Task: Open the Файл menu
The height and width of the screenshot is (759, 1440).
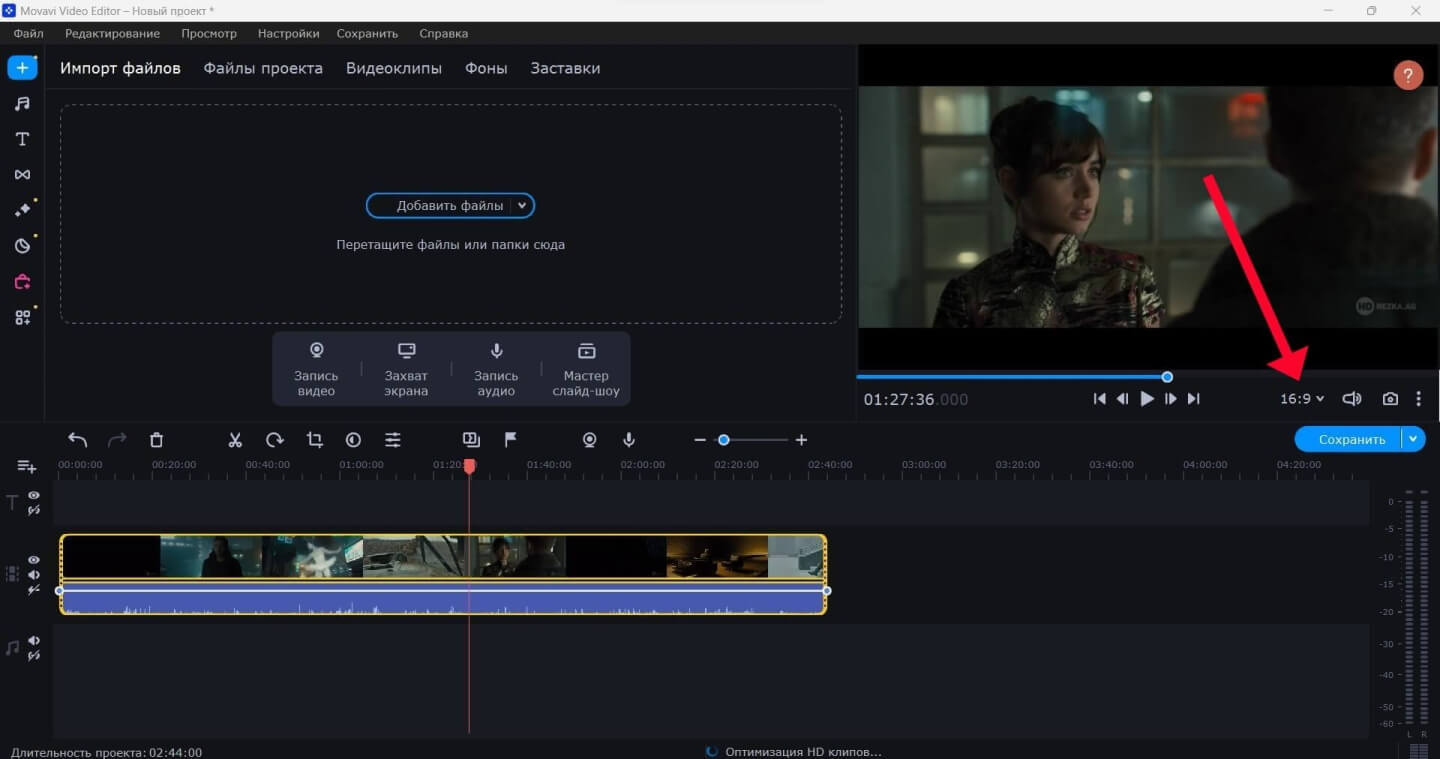Action: point(28,33)
